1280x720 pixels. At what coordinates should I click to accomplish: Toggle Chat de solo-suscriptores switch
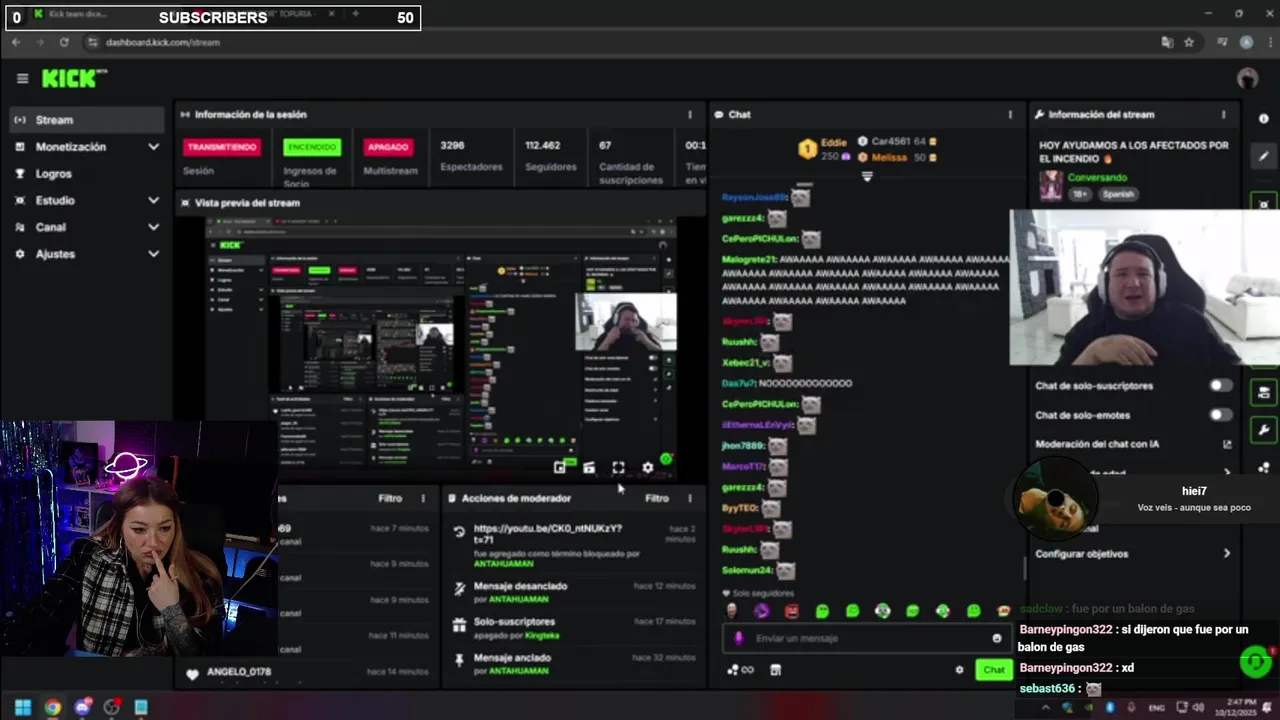pyautogui.click(x=1220, y=385)
